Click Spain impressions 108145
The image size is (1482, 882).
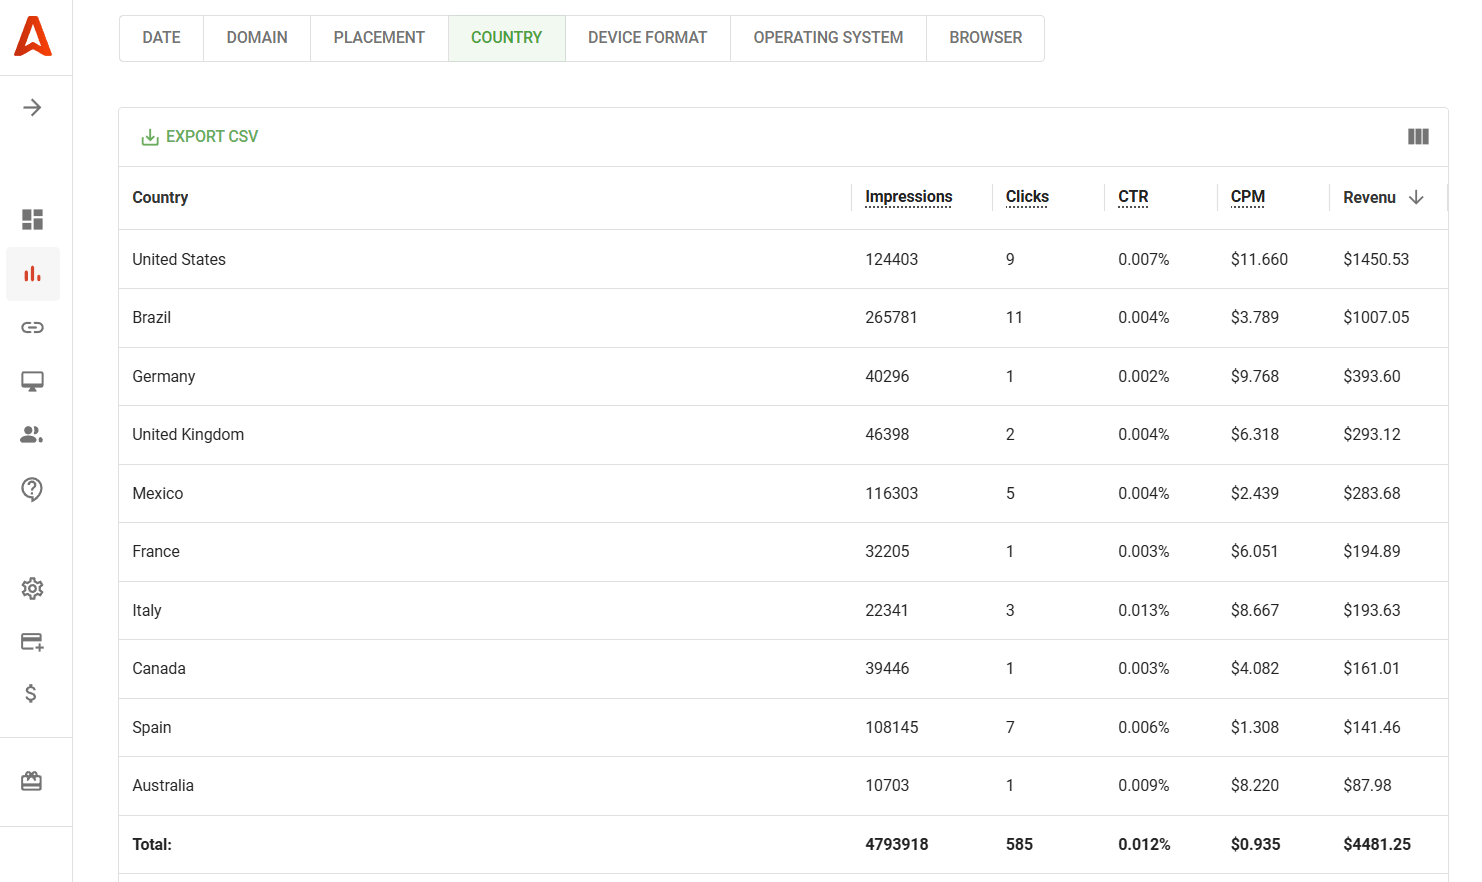click(x=891, y=727)
